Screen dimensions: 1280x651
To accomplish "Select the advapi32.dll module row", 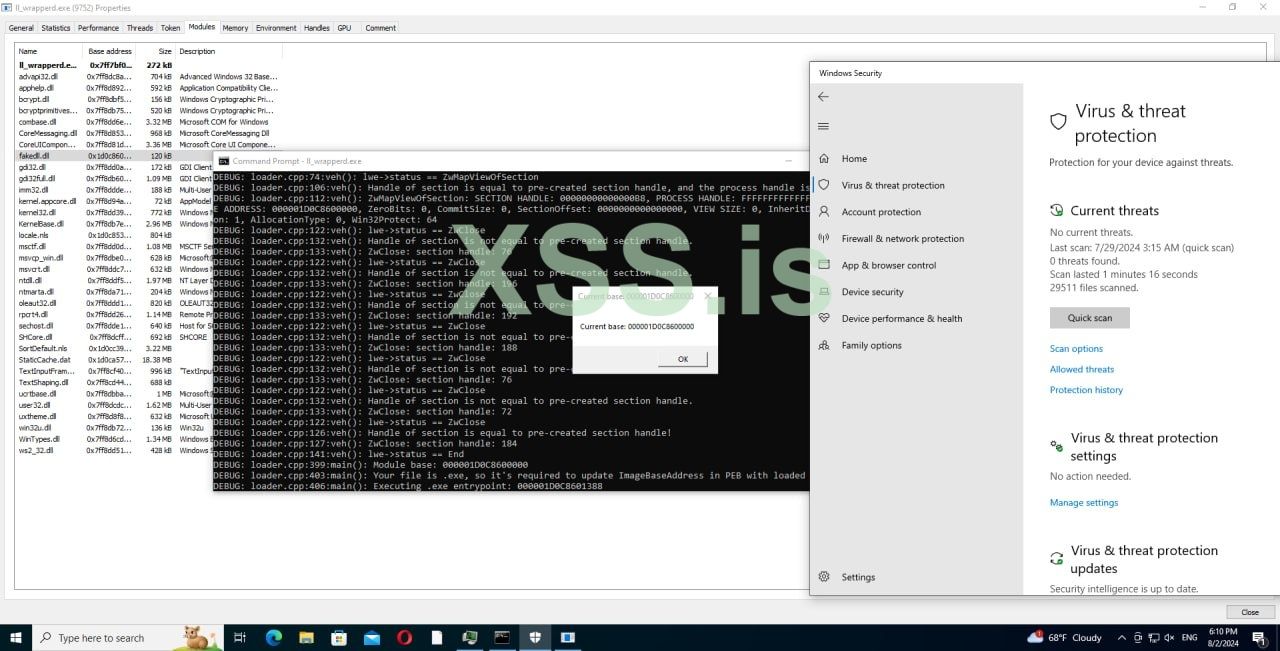I will click(x=148, y=76).
